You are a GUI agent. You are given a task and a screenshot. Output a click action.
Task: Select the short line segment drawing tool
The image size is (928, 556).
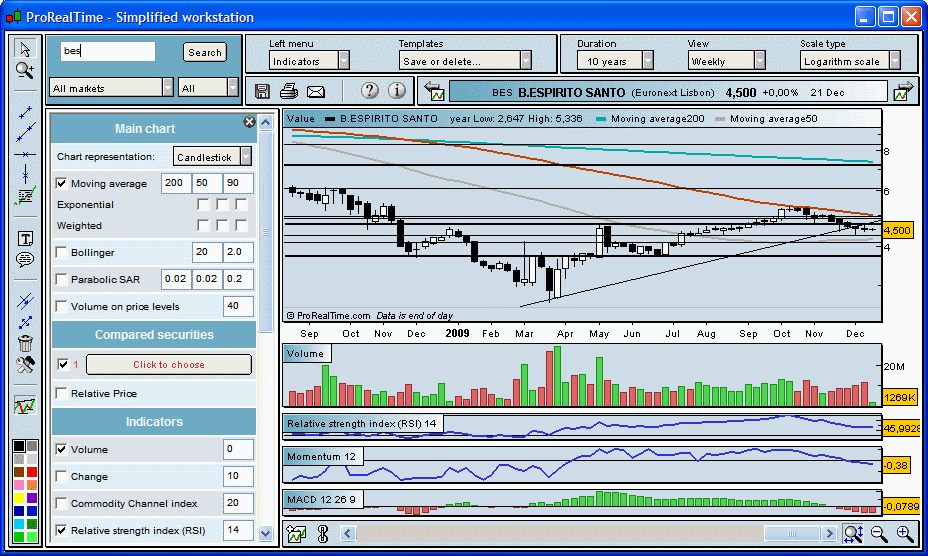[x=25, y=112]
